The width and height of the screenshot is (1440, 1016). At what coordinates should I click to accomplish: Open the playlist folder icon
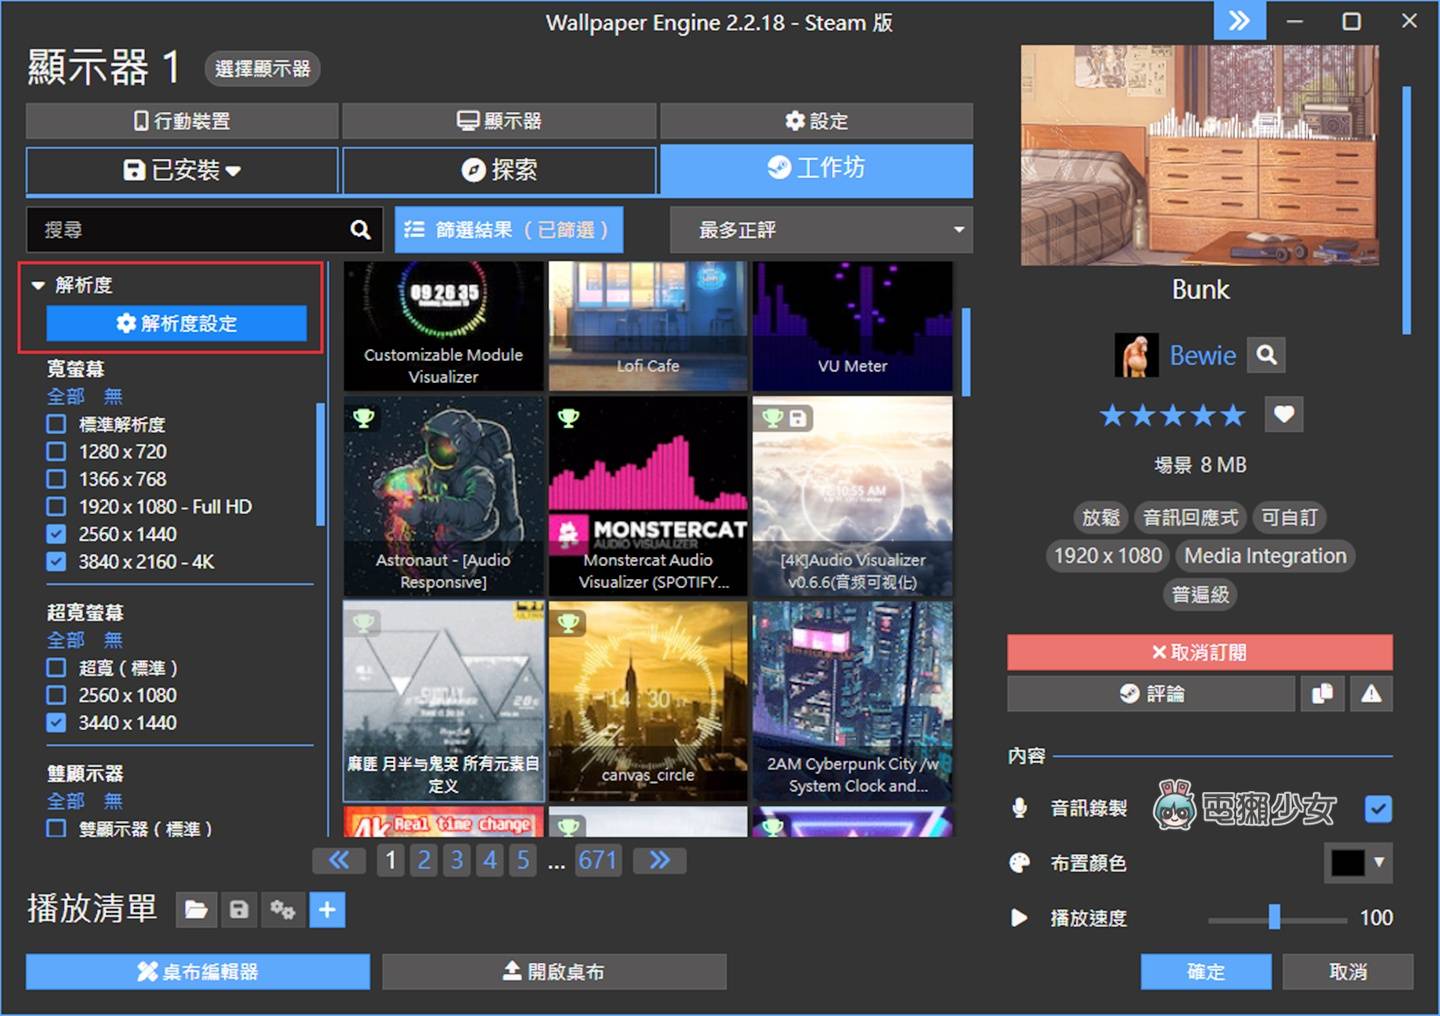click(196, 910)
